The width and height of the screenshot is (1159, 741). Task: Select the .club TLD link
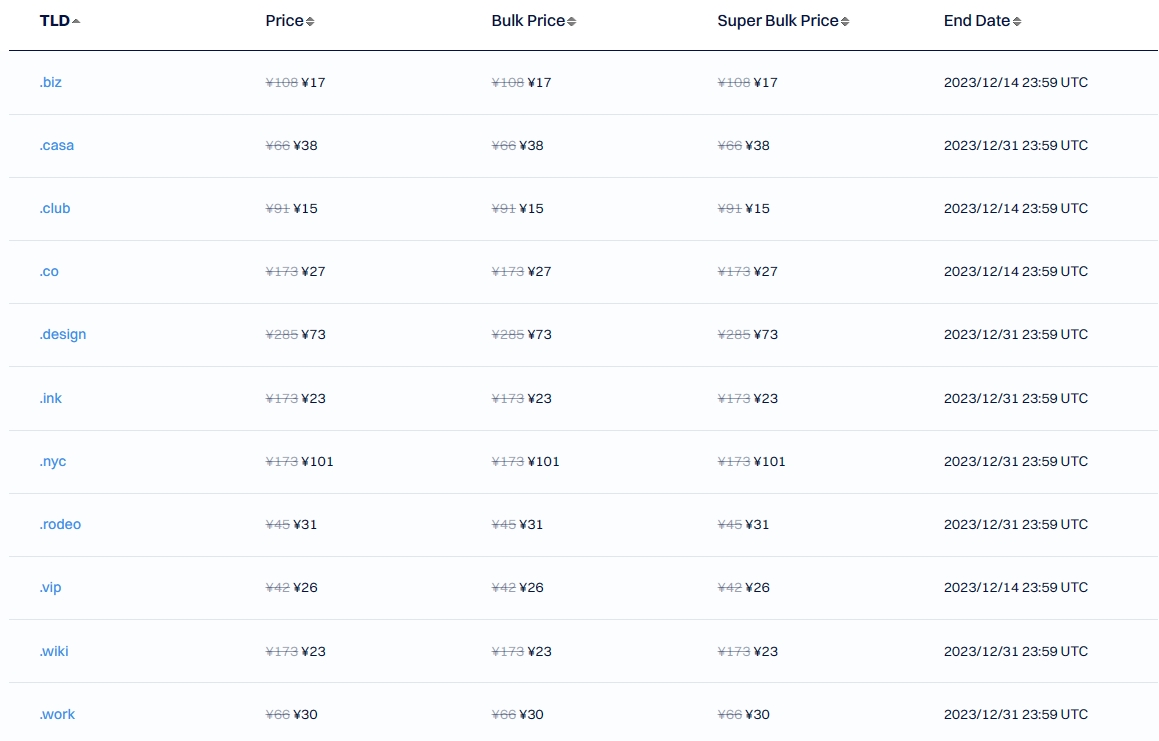55,208
